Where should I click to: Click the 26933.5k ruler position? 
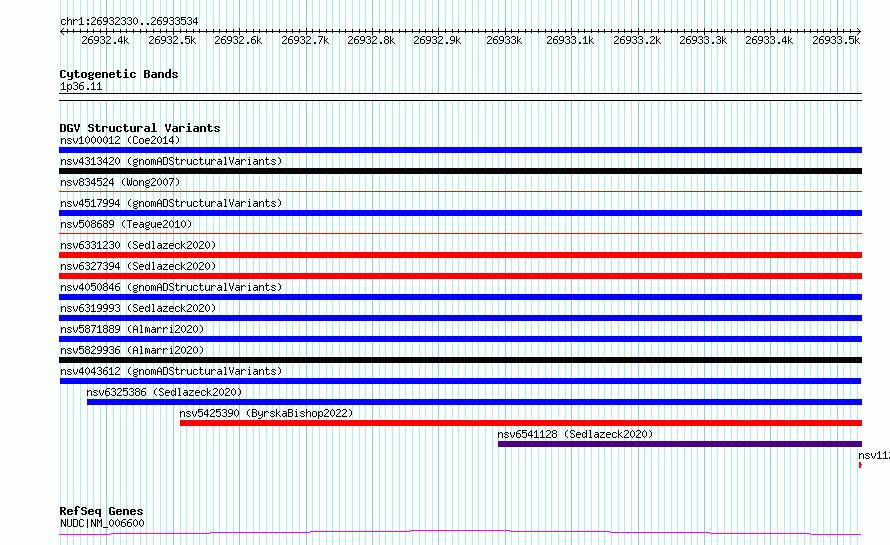click(836, 40)
